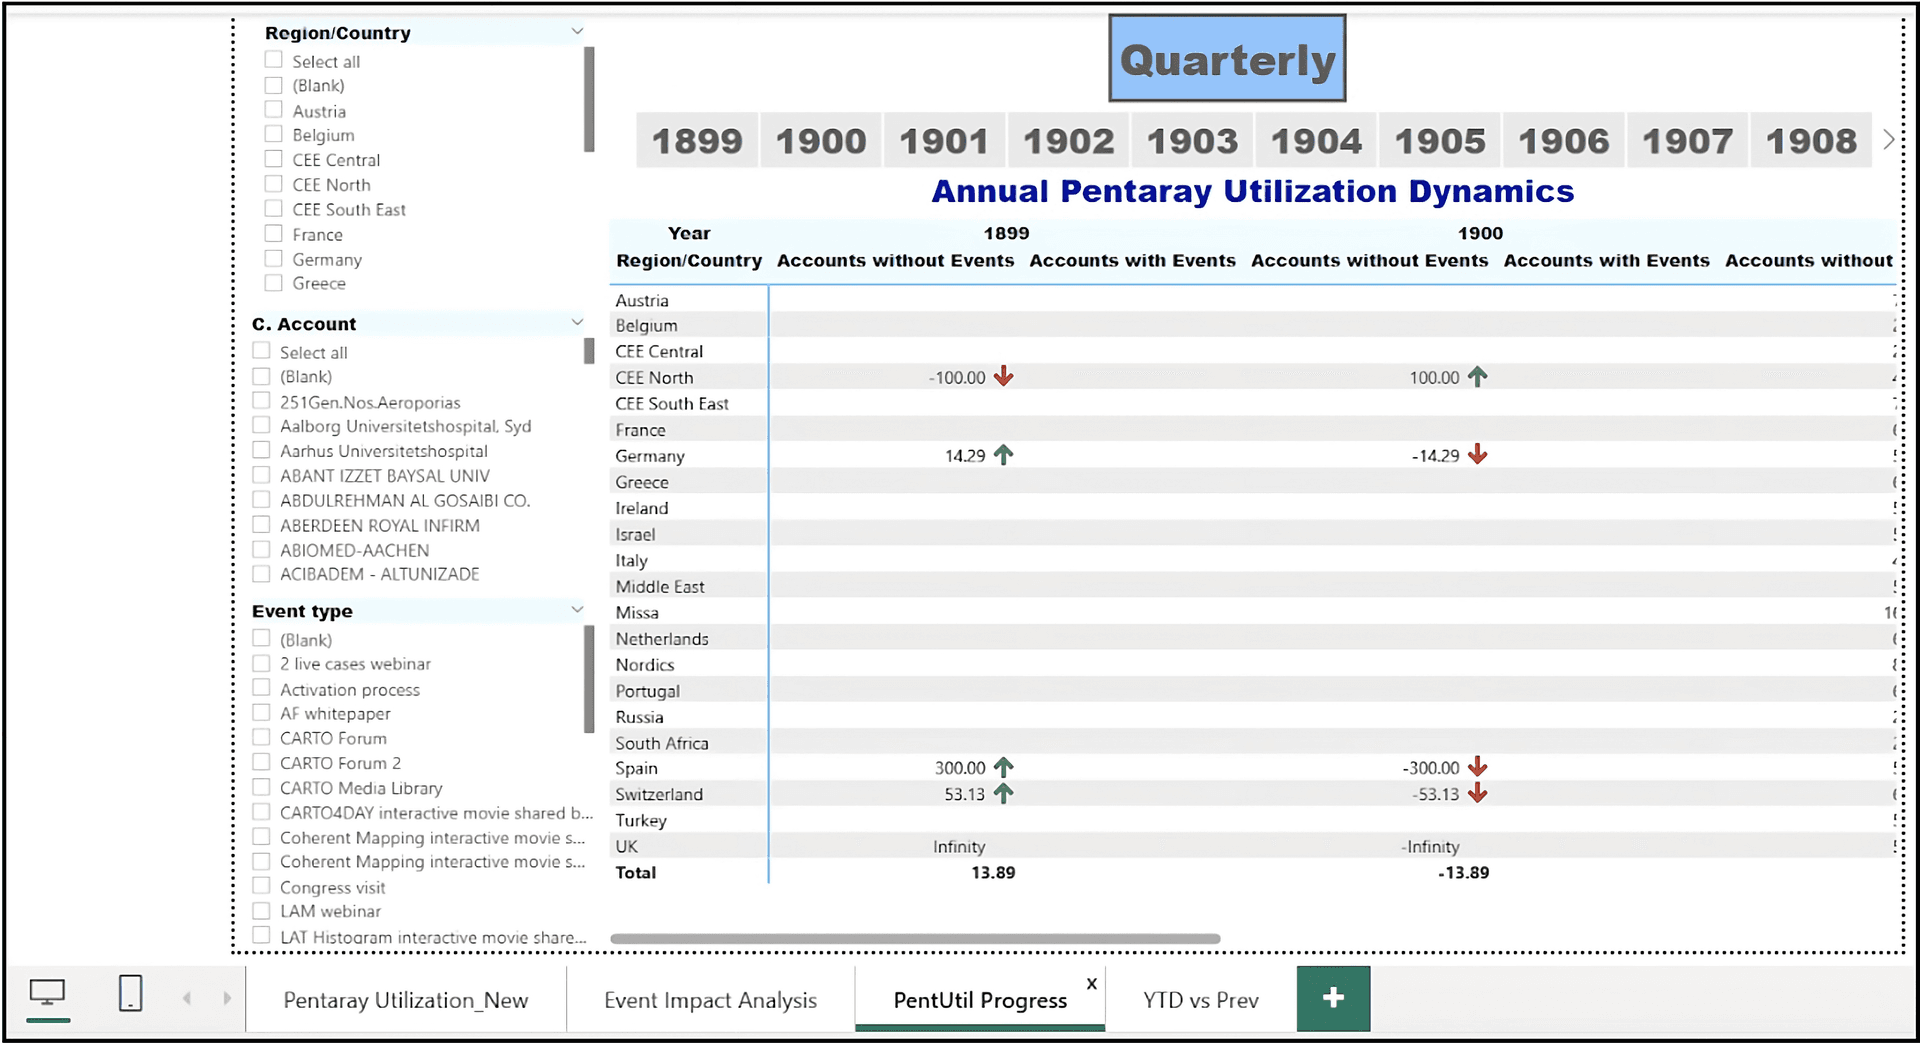Image resolution: width=1920 pixels, height=1044 pixels.
Task: Click the green up arrow for Spain 1899
Action: tap(1003, 768)
